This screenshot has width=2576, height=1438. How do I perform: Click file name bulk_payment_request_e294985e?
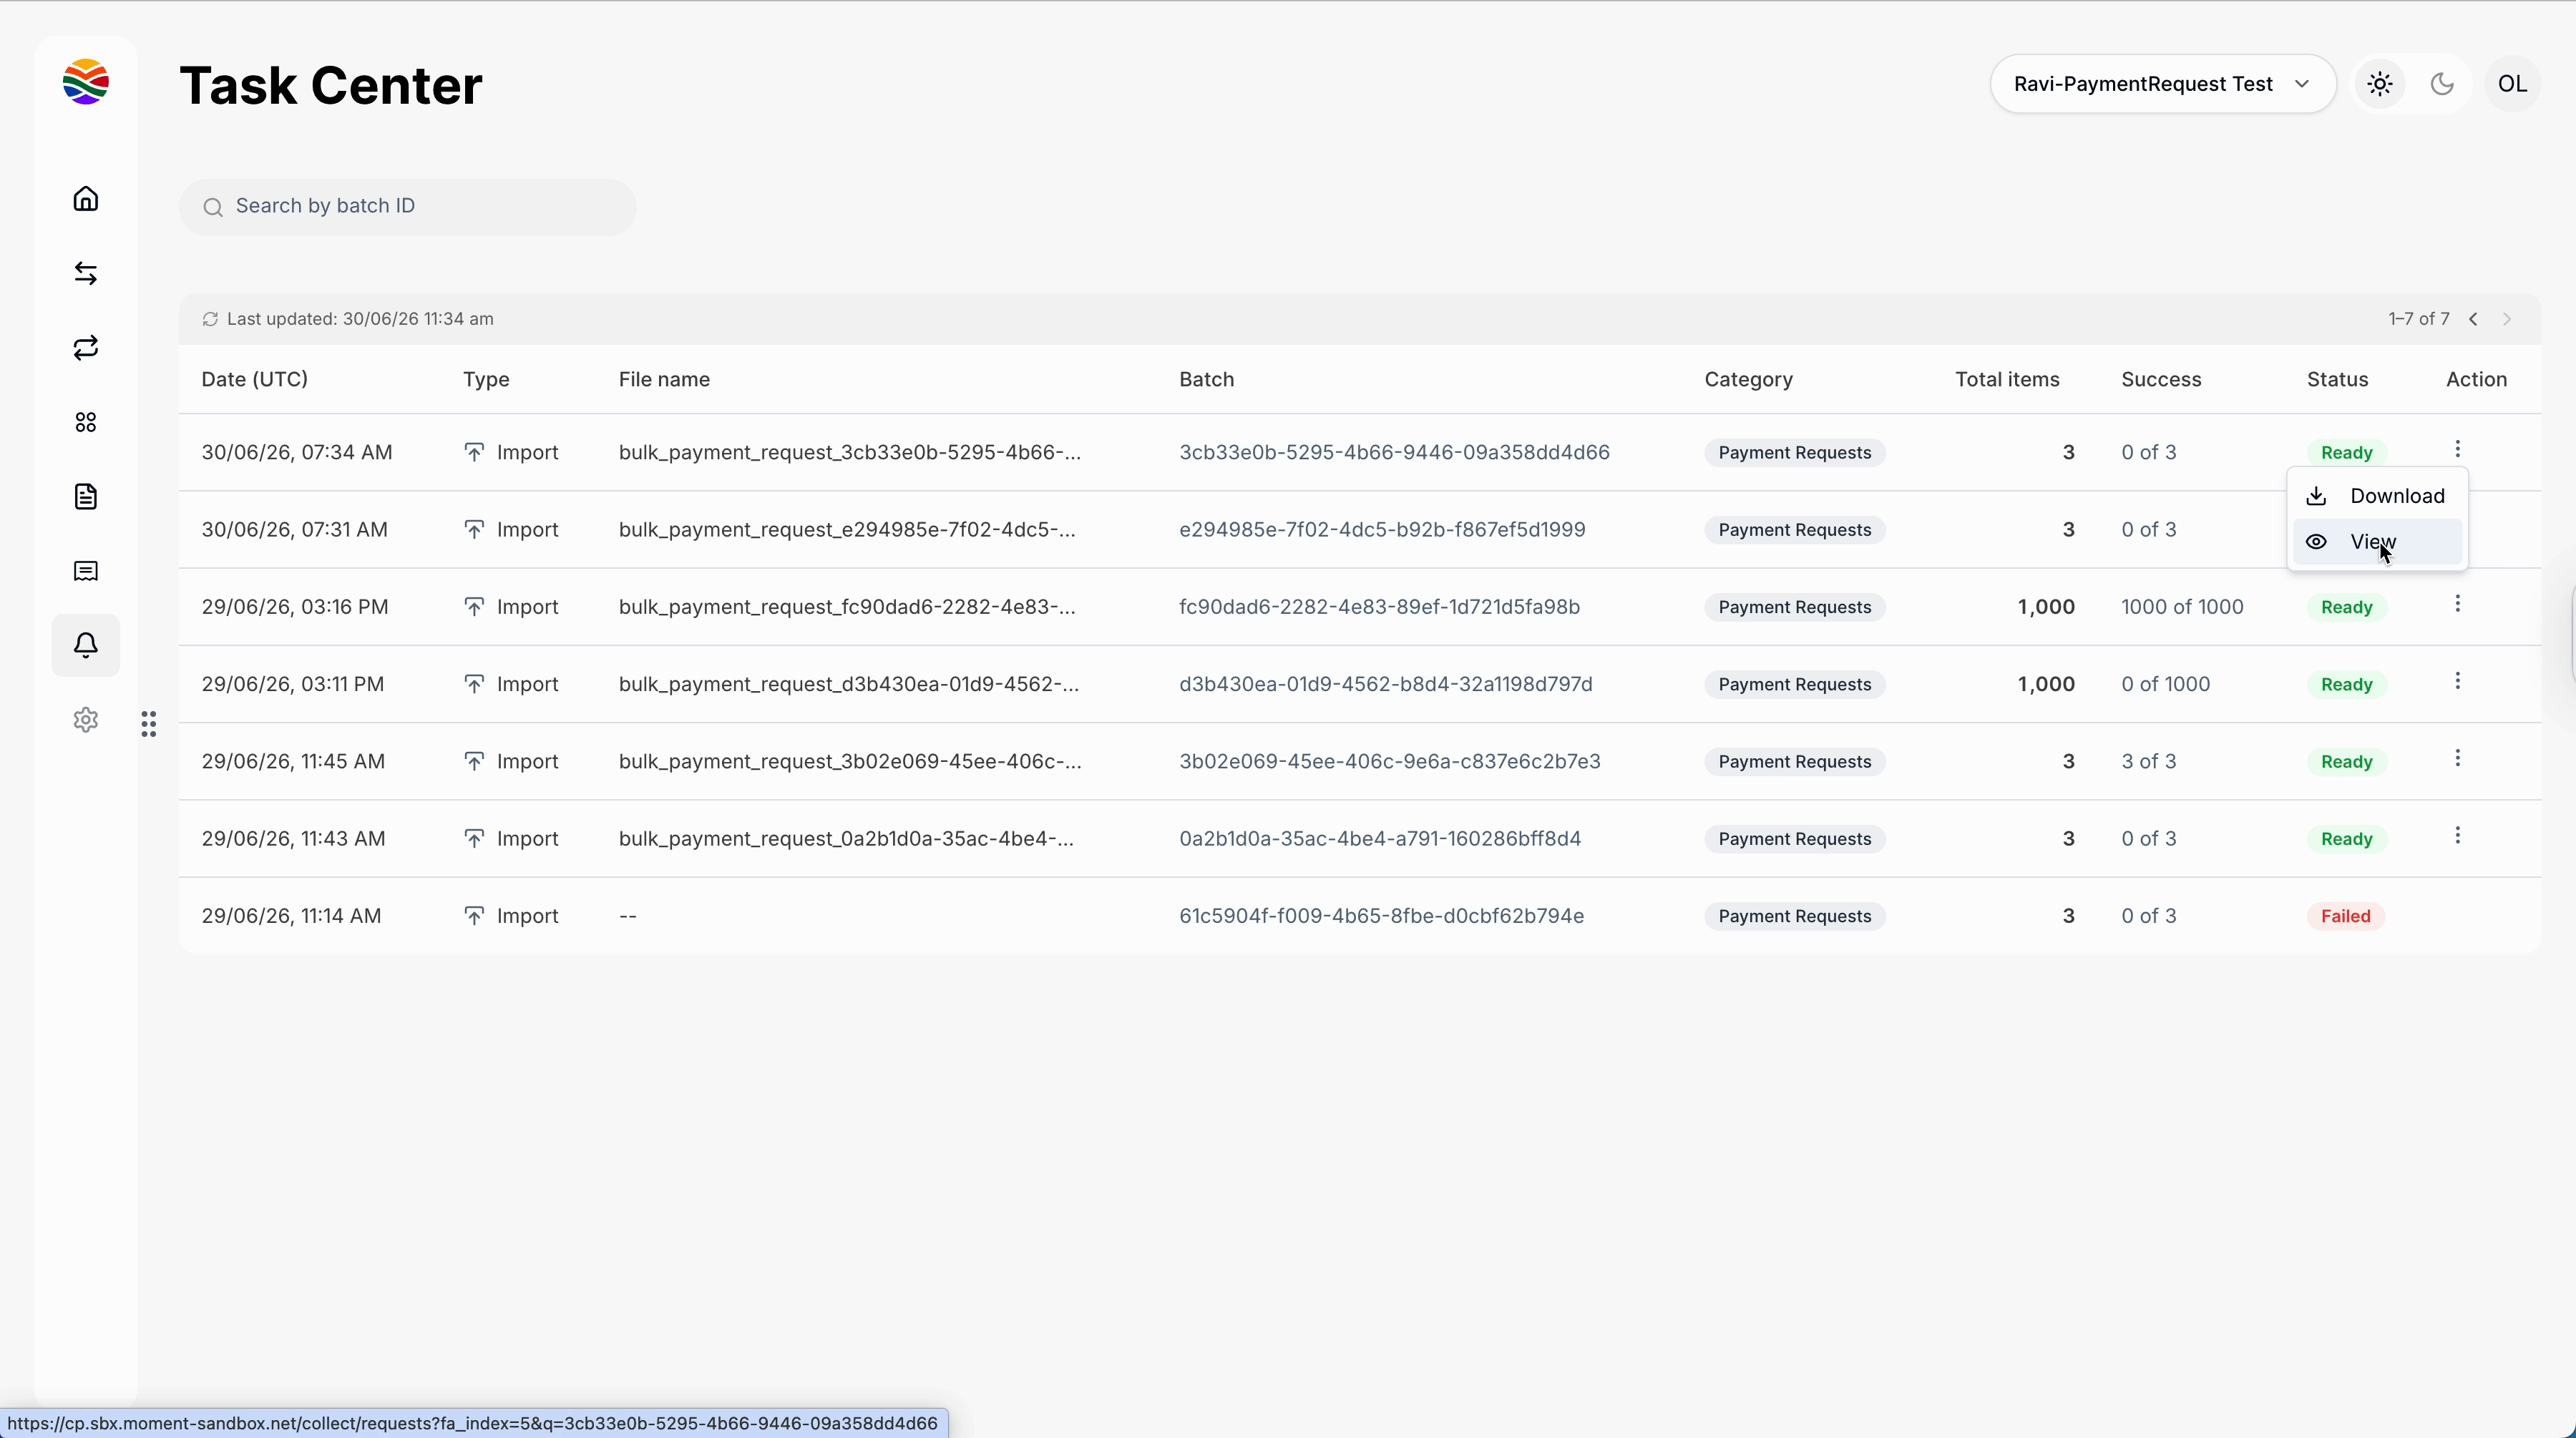click(847, 530)
